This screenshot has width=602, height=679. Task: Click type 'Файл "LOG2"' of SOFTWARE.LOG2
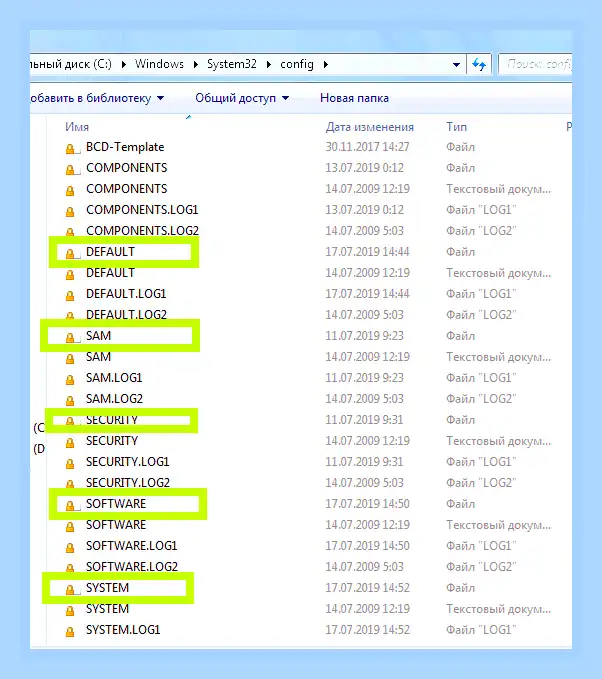point(481,567)
